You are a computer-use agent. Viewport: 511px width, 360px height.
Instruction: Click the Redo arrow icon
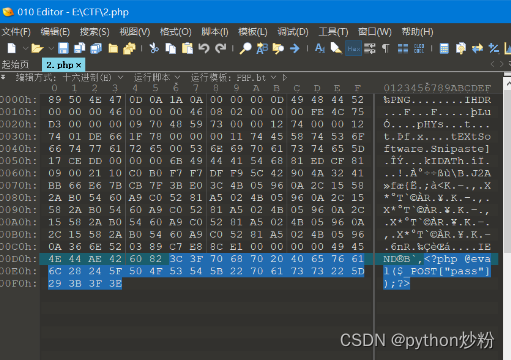point(220,49)
